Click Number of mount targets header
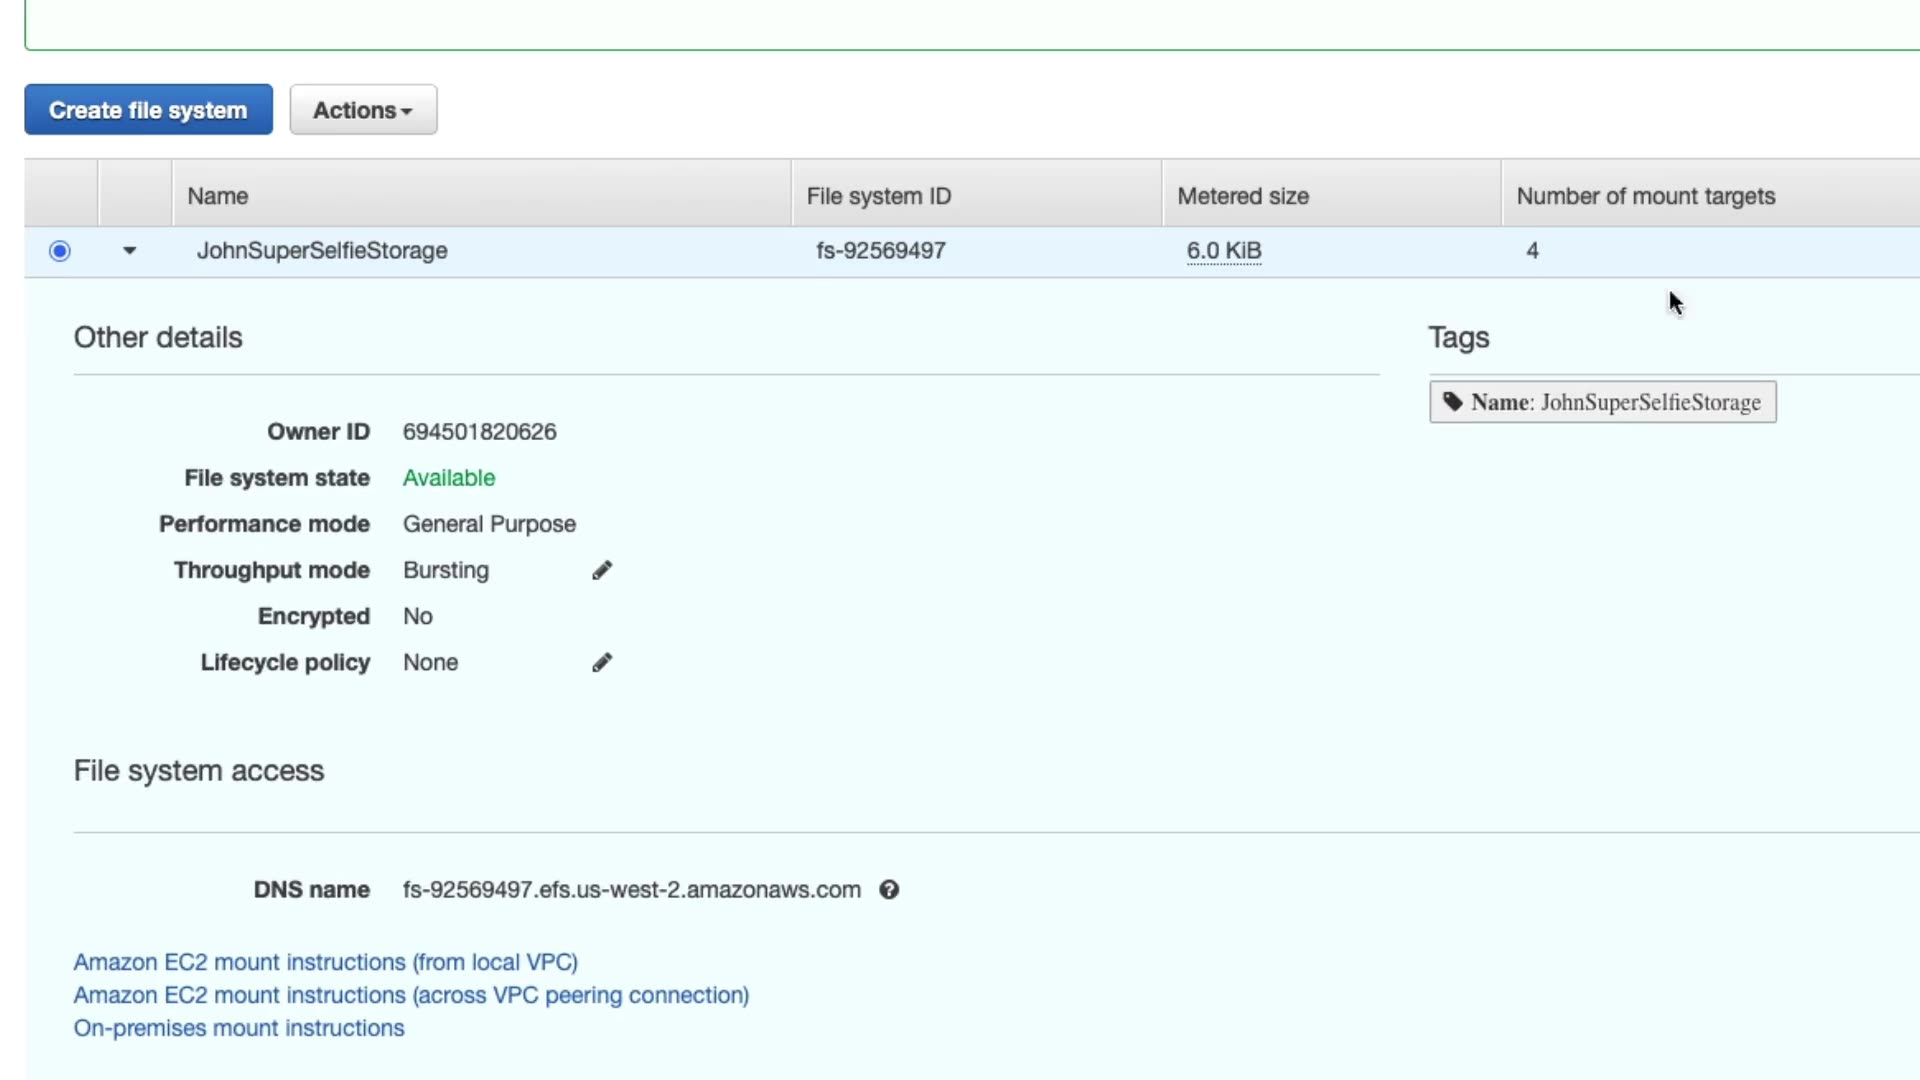Screen dimensions: 1920x1080 [x=1645, y=196]
